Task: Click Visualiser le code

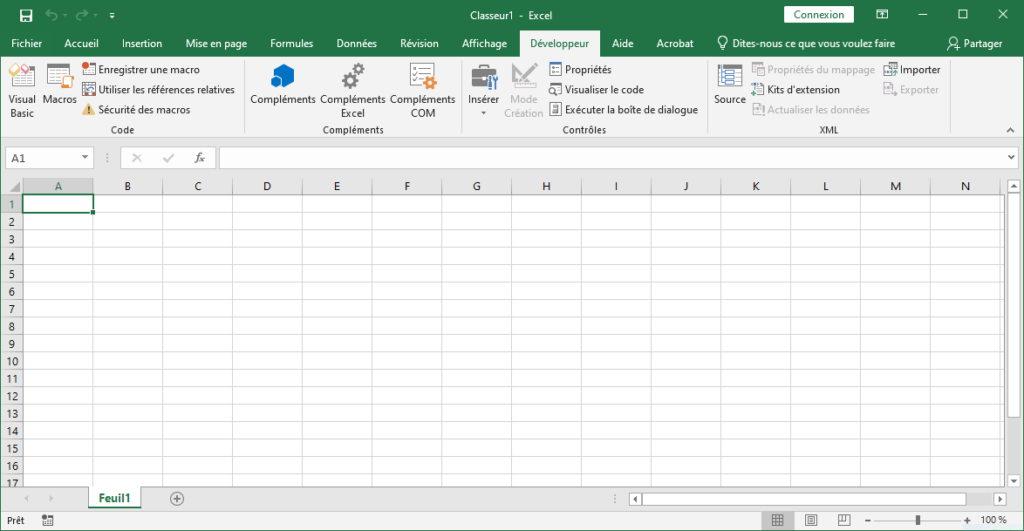Action: click(596, 89)
